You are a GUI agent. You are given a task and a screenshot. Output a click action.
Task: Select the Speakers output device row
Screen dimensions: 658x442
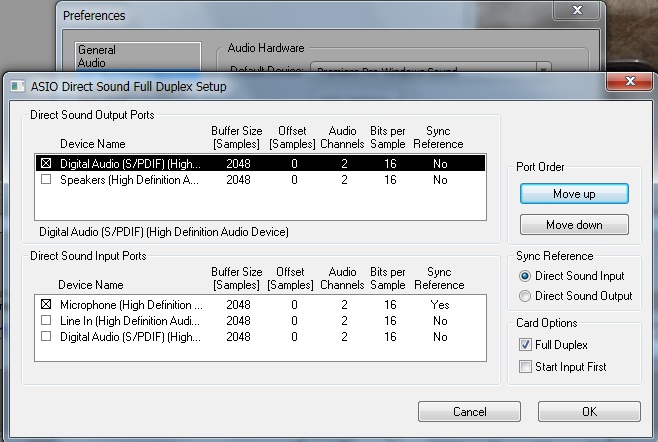(x=260, y=180)
